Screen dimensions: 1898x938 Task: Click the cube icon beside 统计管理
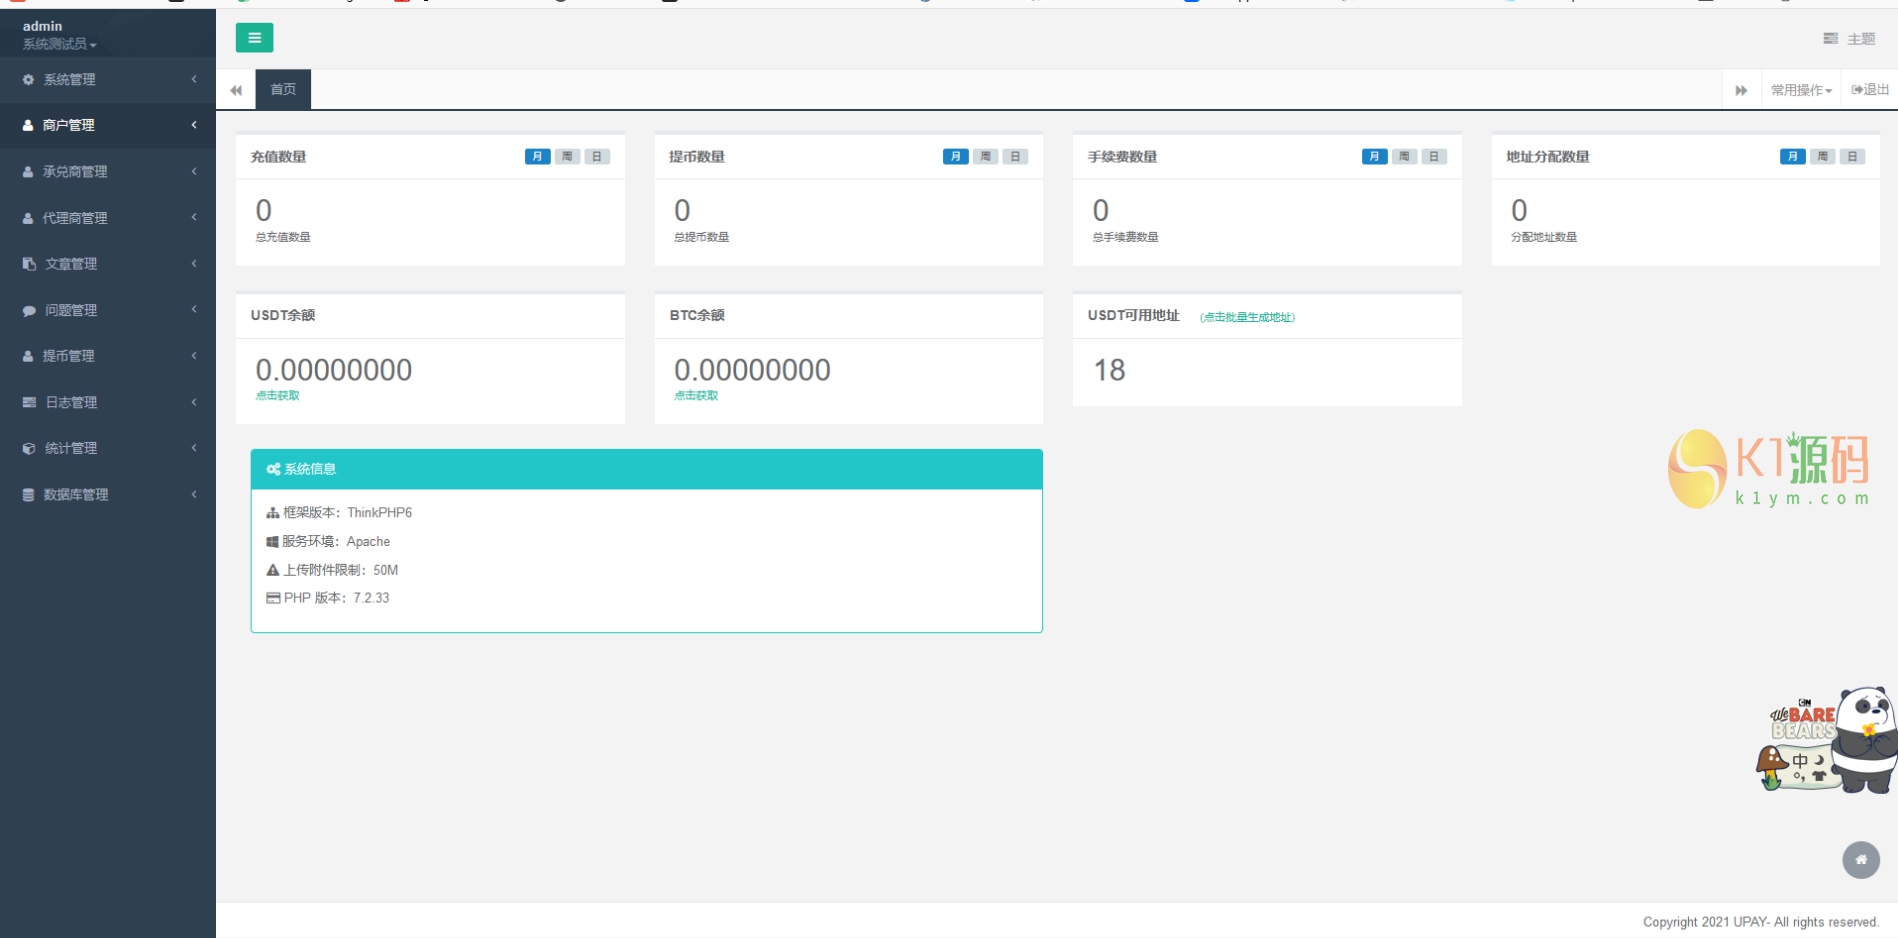click(x=29, y=449)
